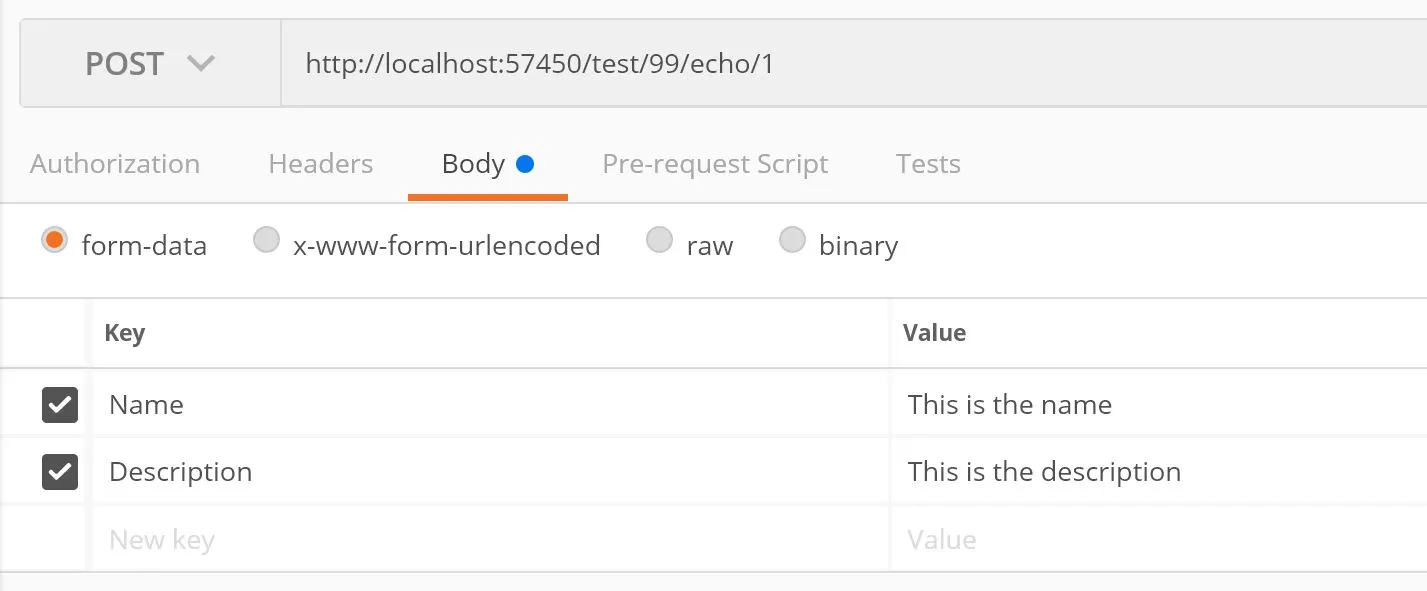The height and width of the screenshot is (591, 1427).
Task: Select the form-data radio button
Action: 54,241
